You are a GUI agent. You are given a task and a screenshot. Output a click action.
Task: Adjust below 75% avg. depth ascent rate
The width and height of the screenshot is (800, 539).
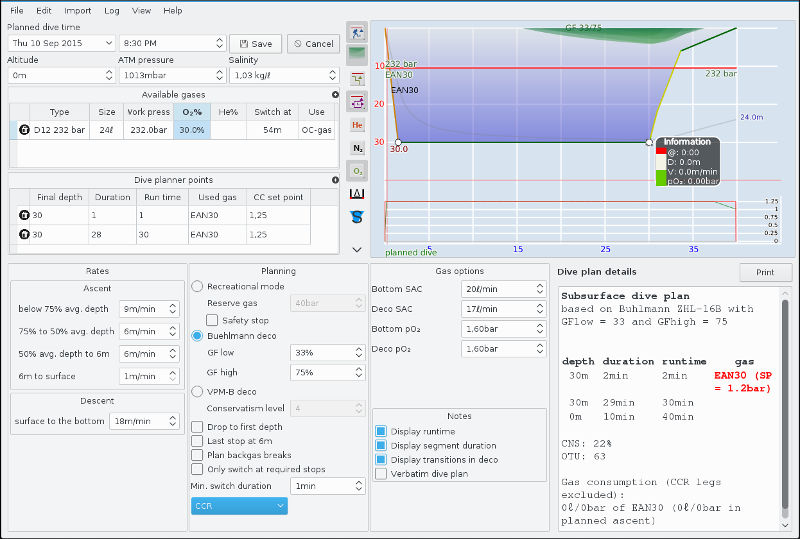pos(172,309)
